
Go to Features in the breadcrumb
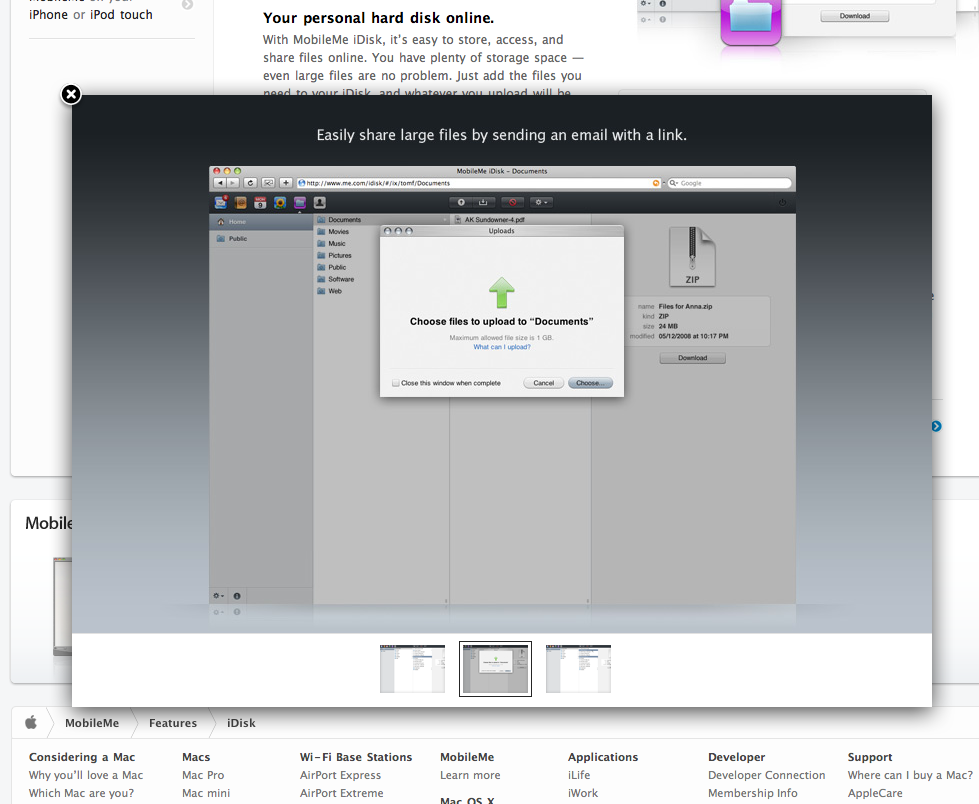[x=173, y=723]
